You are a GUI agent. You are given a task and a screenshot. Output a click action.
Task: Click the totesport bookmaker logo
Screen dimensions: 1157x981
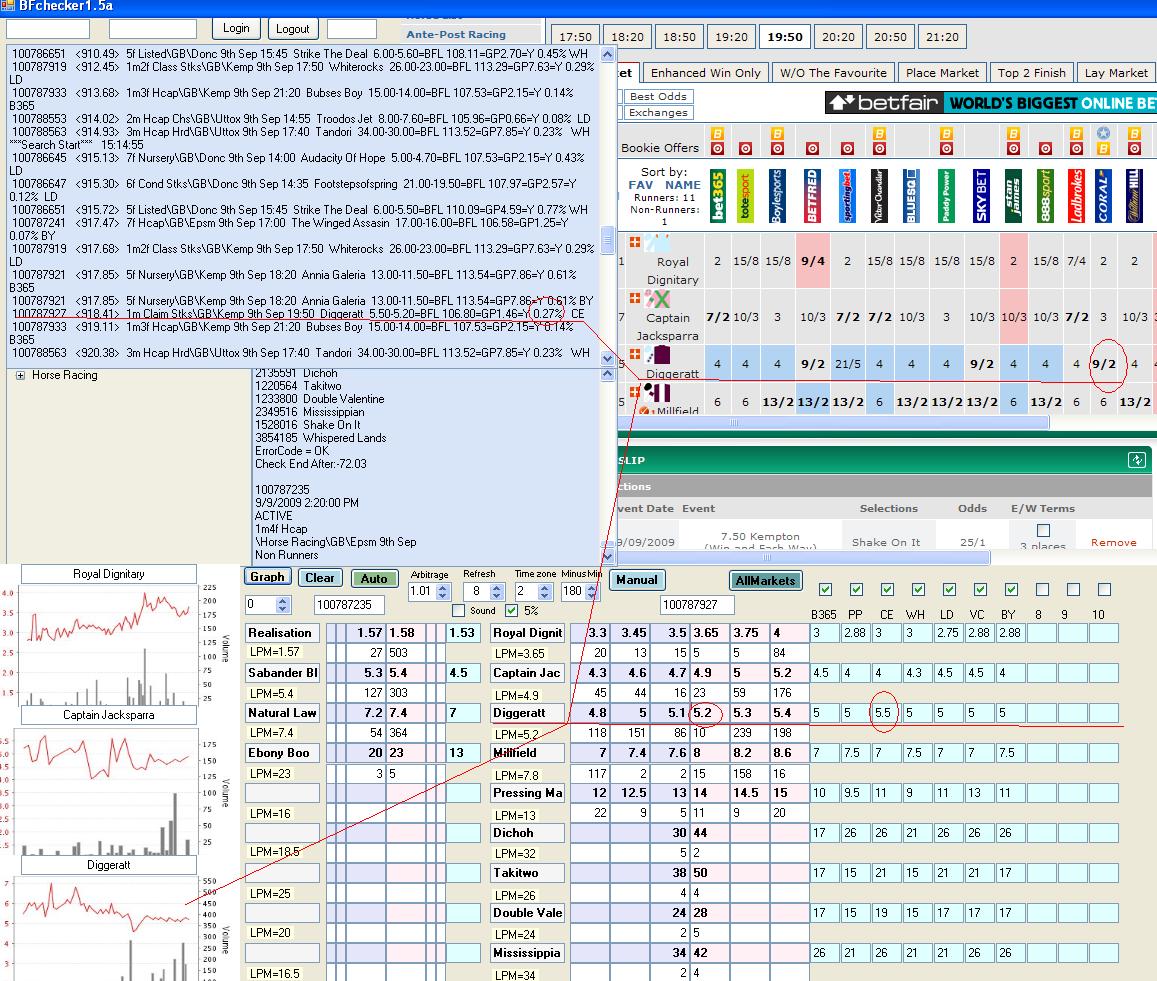tap(745, 196)
